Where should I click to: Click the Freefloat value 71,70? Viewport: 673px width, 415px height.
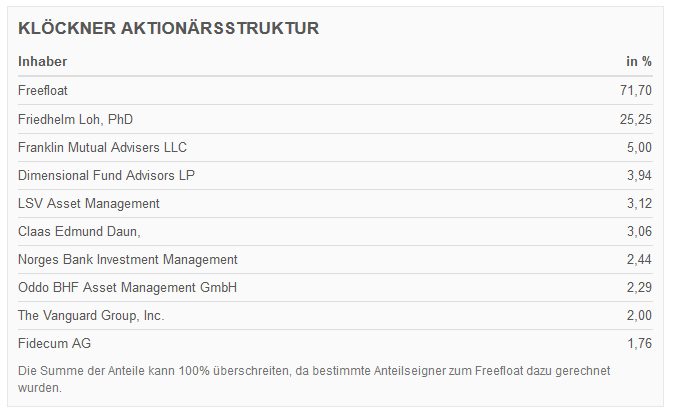[x=636, y=91]
